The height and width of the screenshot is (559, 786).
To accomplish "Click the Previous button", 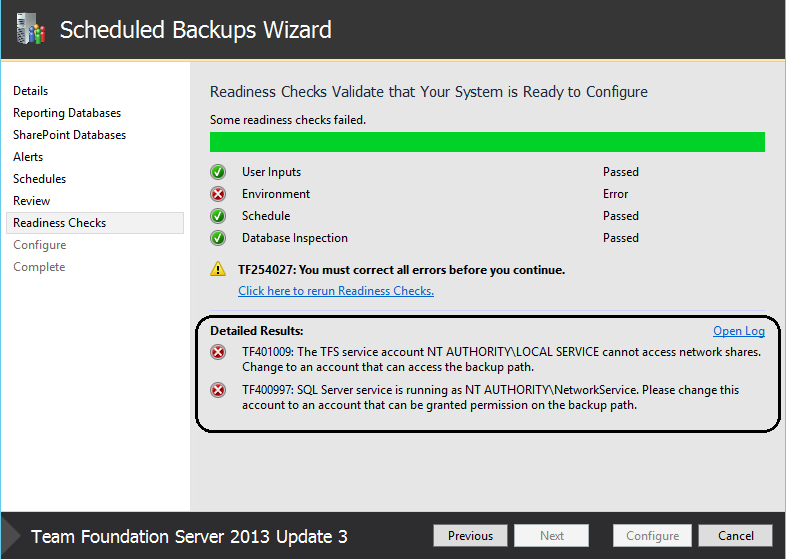I will click(470, 536).
